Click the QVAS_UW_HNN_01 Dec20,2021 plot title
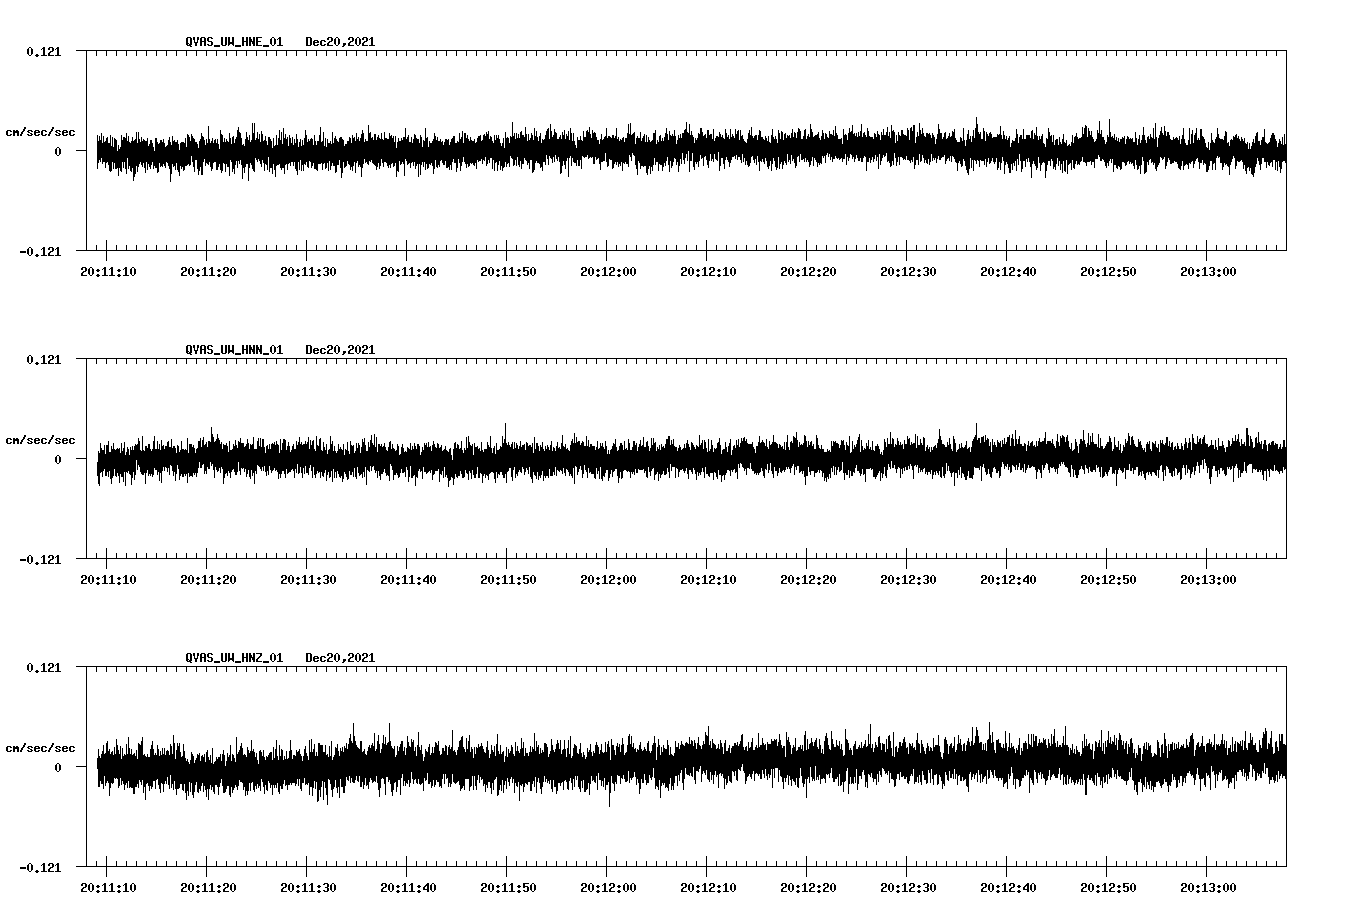The height and width of the screenshot is (924, 1358). click(x=280, y=350)
